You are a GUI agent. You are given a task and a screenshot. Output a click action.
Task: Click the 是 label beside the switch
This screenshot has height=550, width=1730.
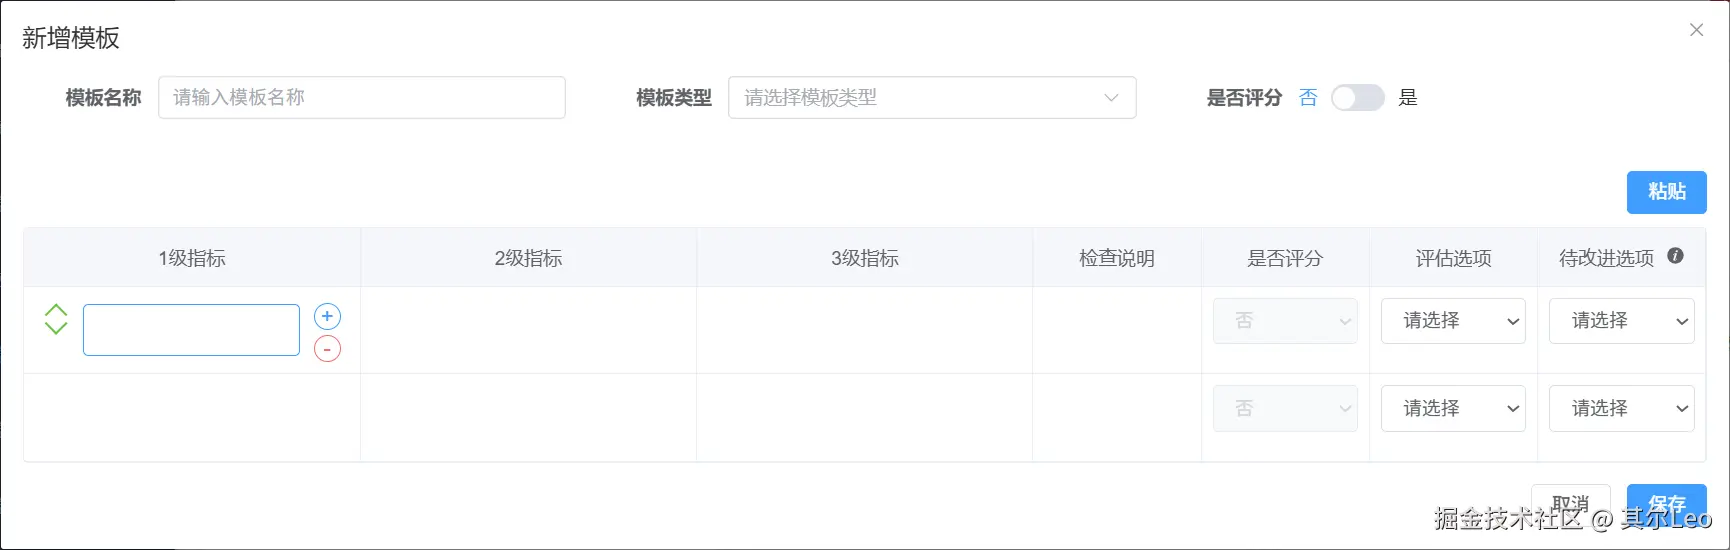click(1408, 98)
